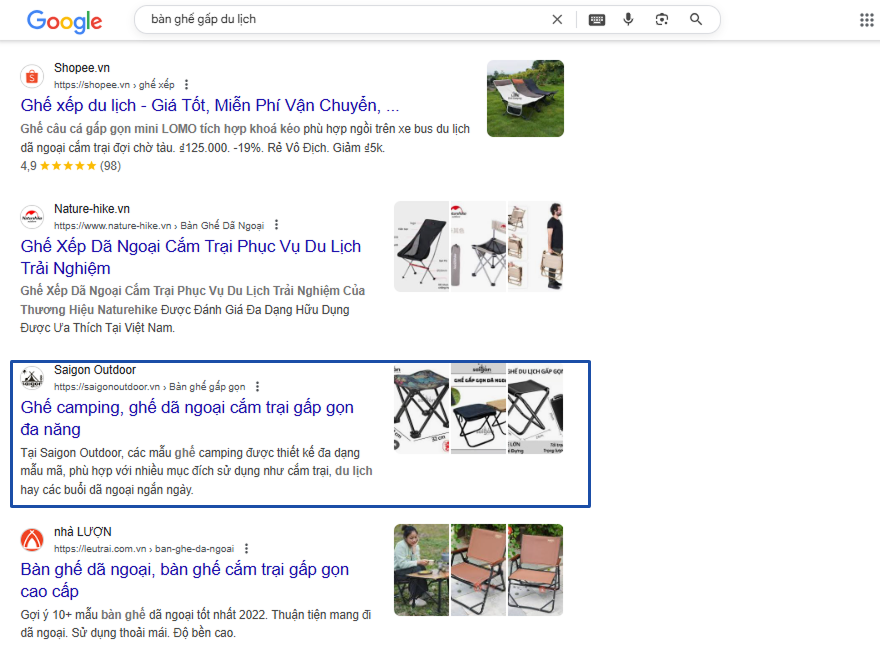Viewport: 880px width, 657px height.
Task: Open more options for the Nature-hike result
Action: pyautogui.click(x=276, y=225)
